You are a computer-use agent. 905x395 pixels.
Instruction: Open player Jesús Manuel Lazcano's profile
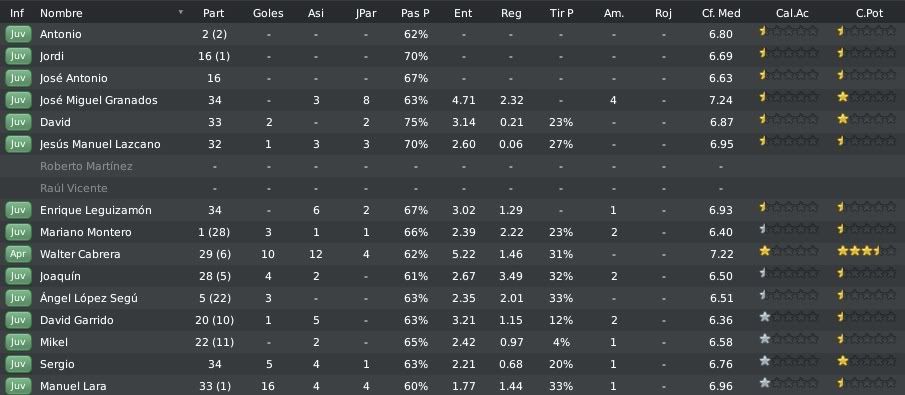pos(100,144)
